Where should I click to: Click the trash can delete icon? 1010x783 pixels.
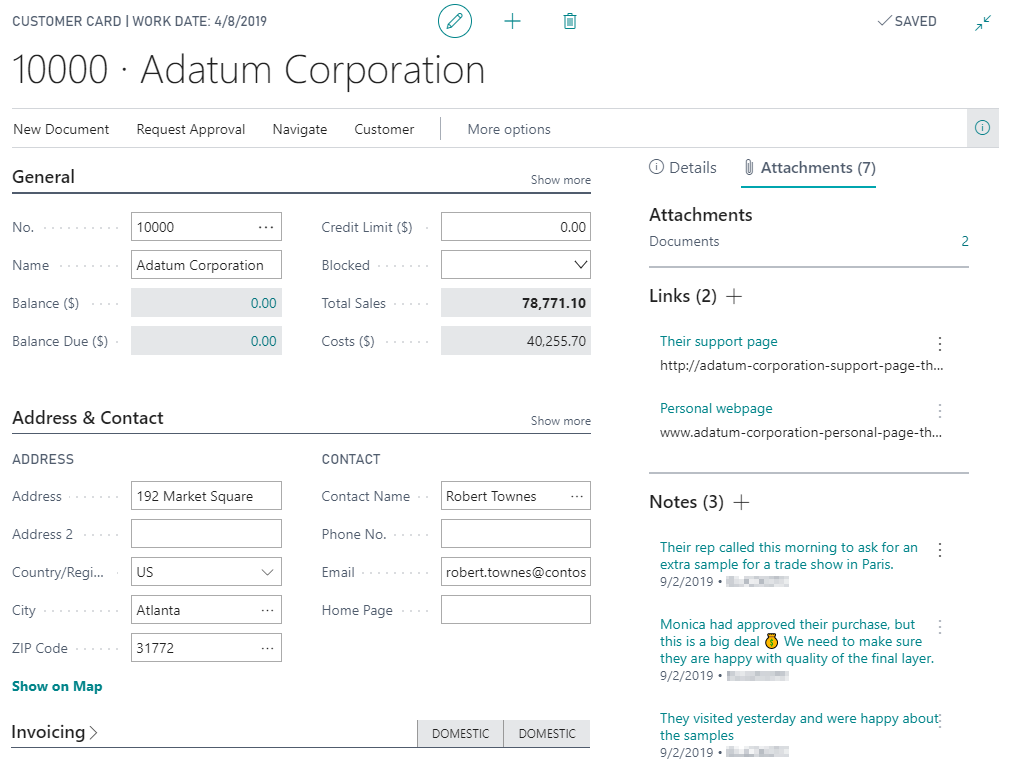(569, 21)
